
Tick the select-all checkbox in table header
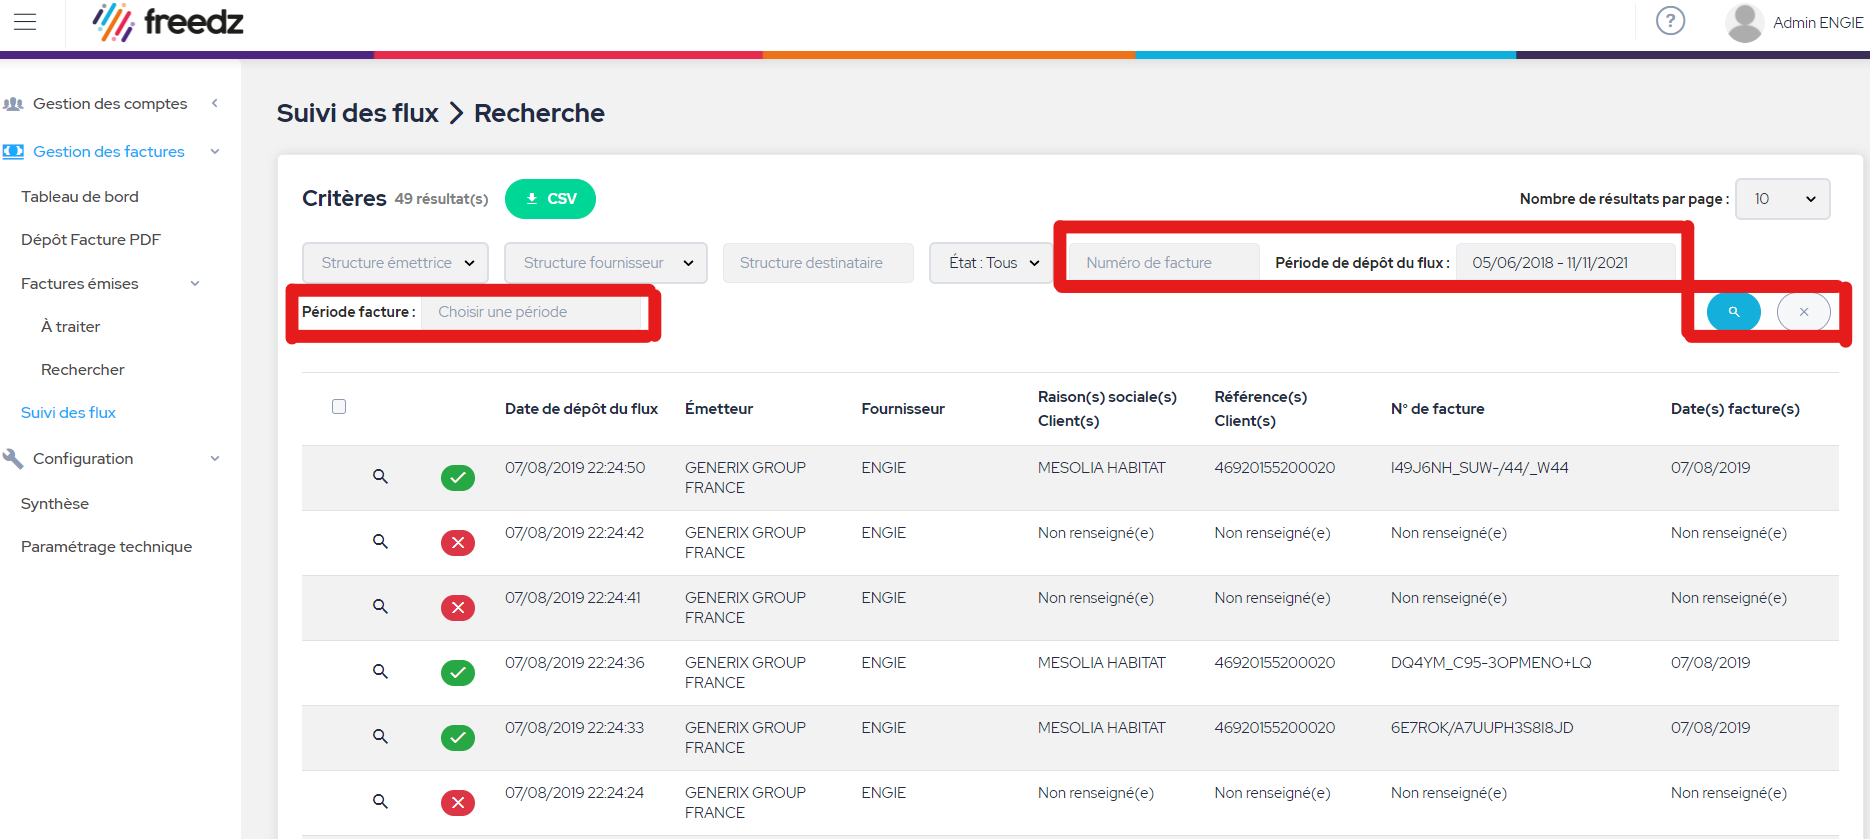pos(339,407)
